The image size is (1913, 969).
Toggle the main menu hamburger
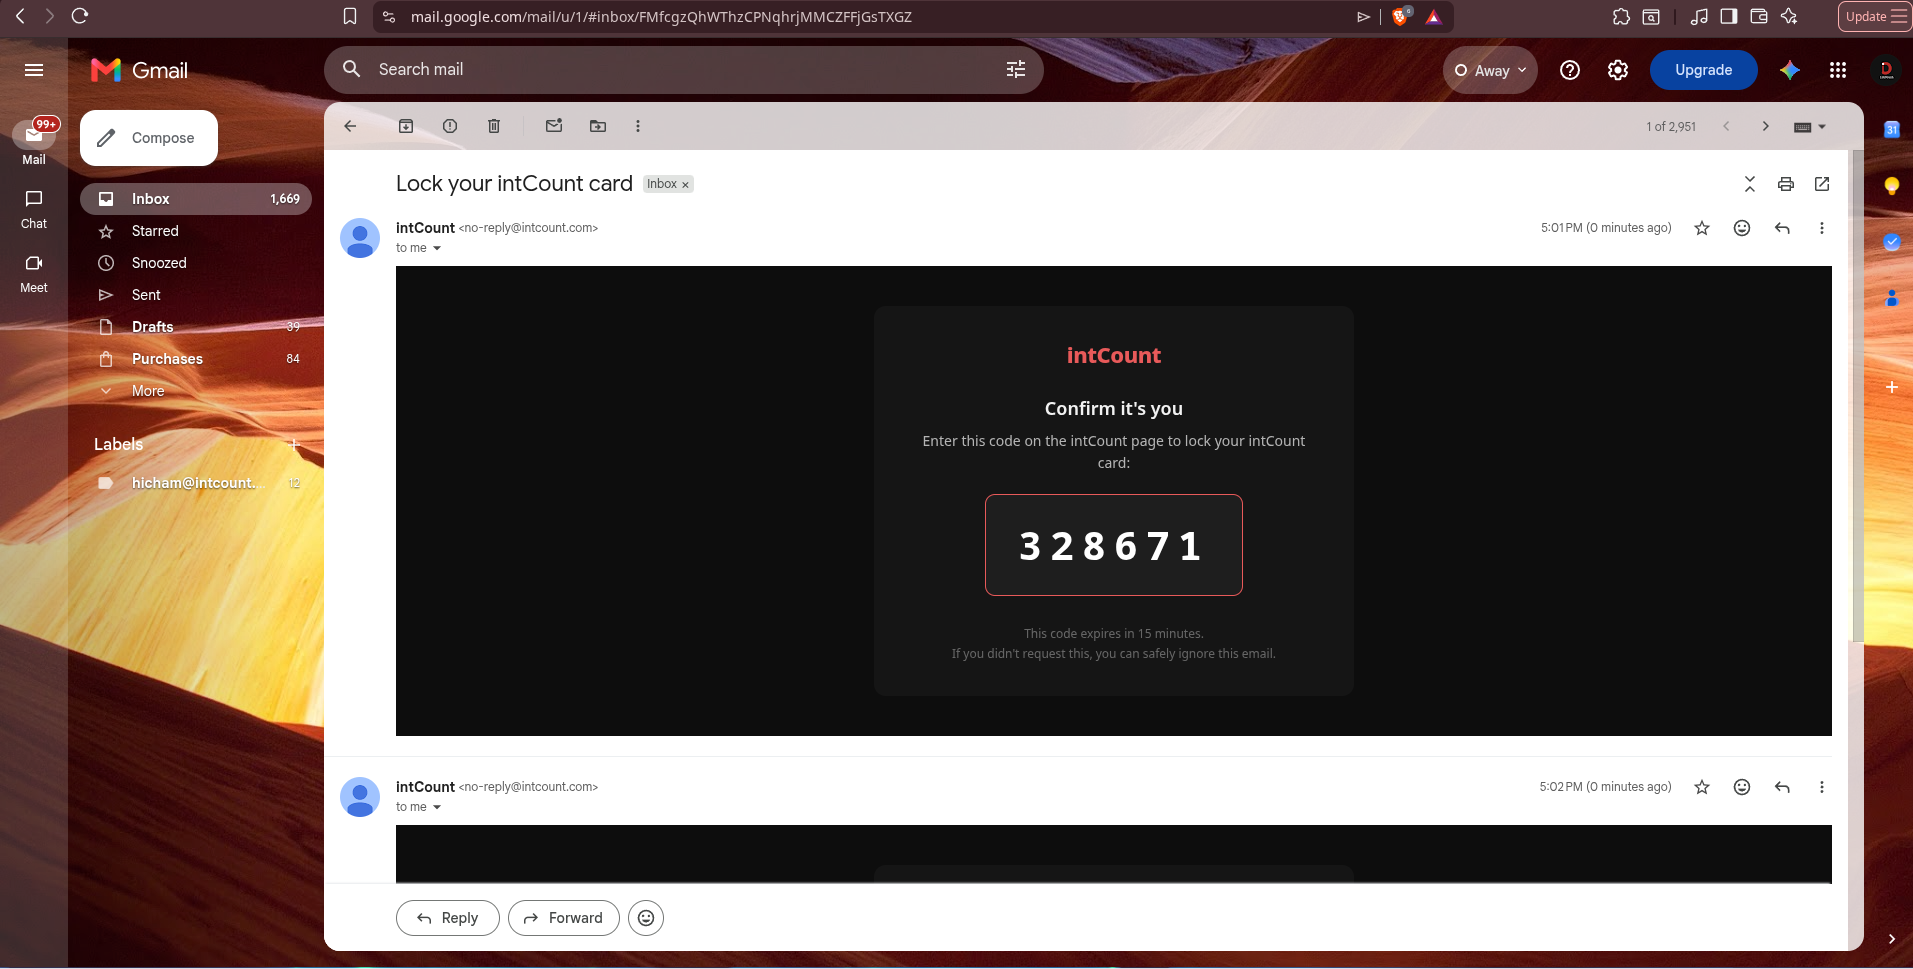point(34,70)
